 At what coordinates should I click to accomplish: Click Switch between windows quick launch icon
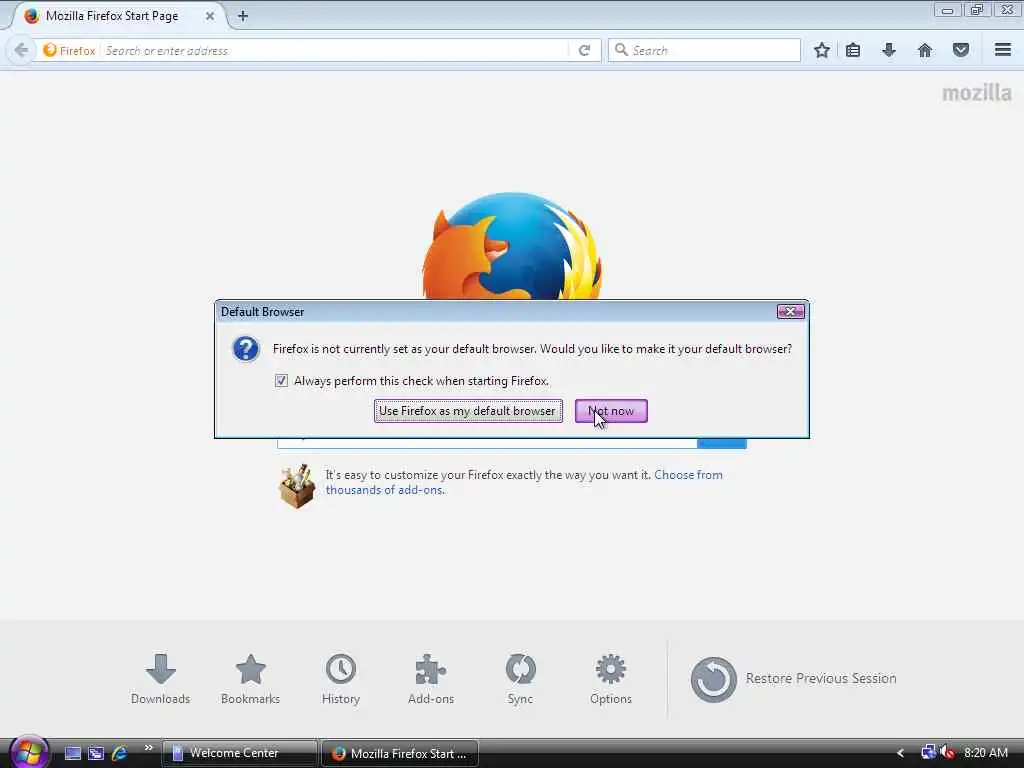pyautogui.click(x=96, y=754)
